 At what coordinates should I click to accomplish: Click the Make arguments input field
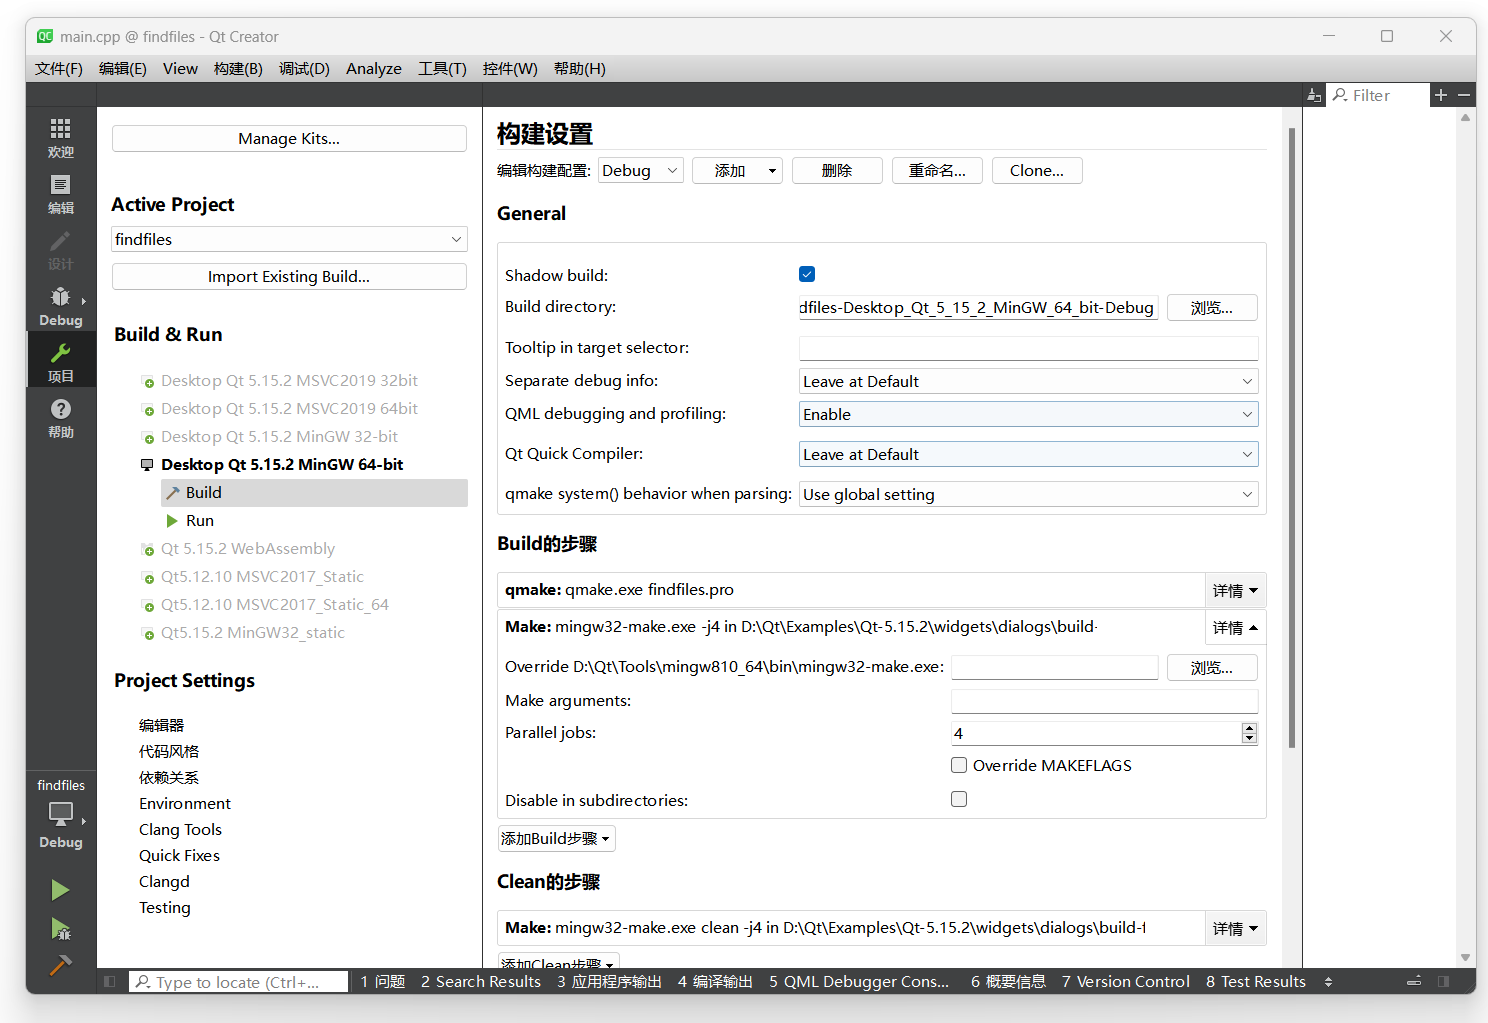1104,701
